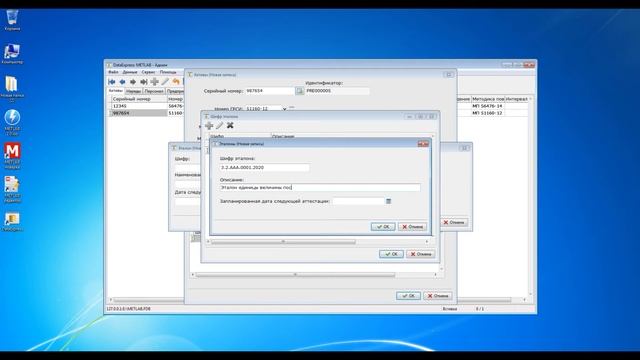Expand the Номер ГРСИ combo box arrow
Image resolution: width=640 pixels, height=360 pixels.
[x=284, y=109]
